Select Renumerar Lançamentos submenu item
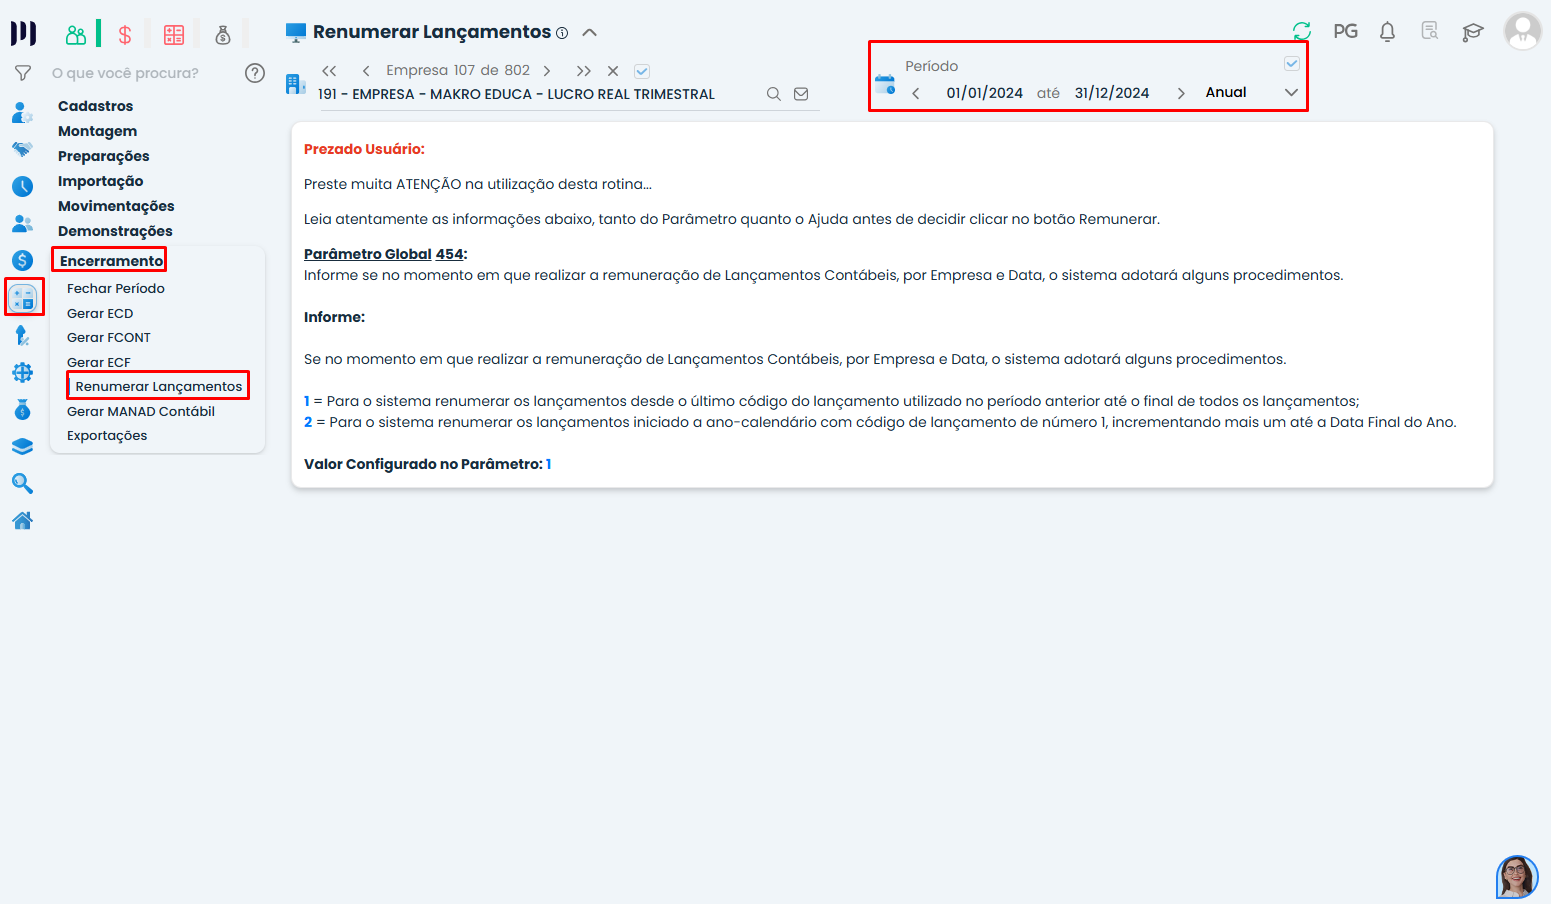Screen dimensions: 1551x904 coord(159,386)
